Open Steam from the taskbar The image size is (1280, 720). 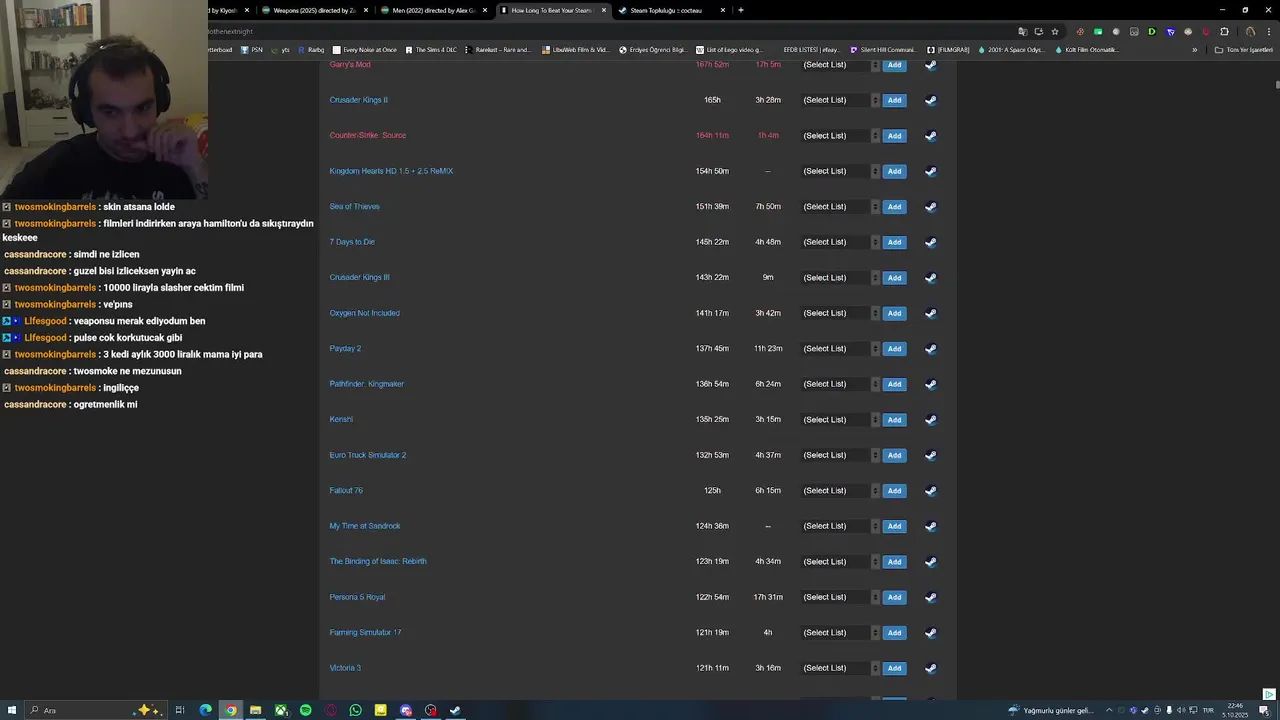[x=455, y=710]
